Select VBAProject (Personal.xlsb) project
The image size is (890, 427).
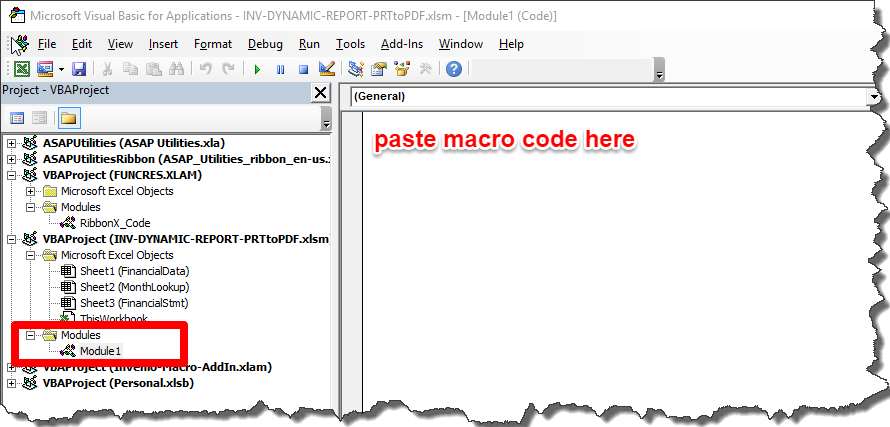118,383
